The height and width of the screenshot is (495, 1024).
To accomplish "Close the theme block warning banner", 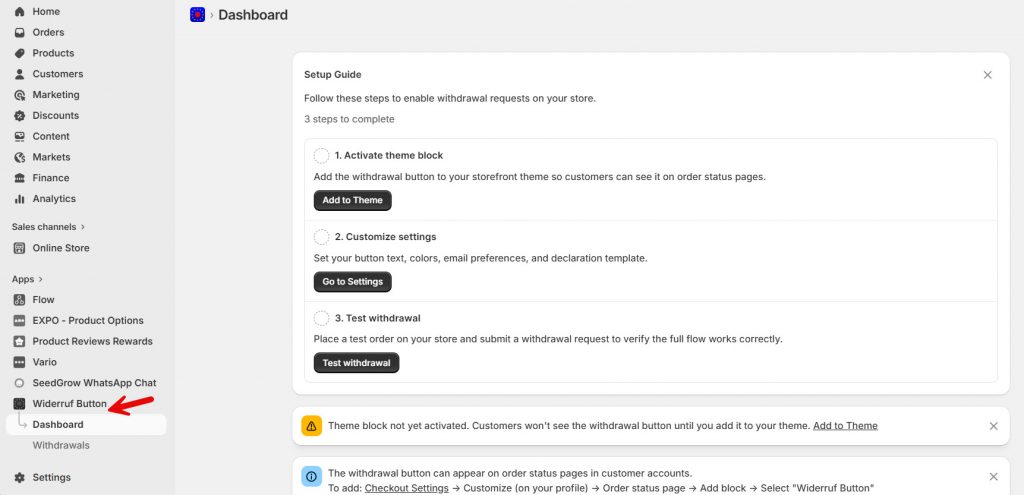I will (x=993, y=426).
